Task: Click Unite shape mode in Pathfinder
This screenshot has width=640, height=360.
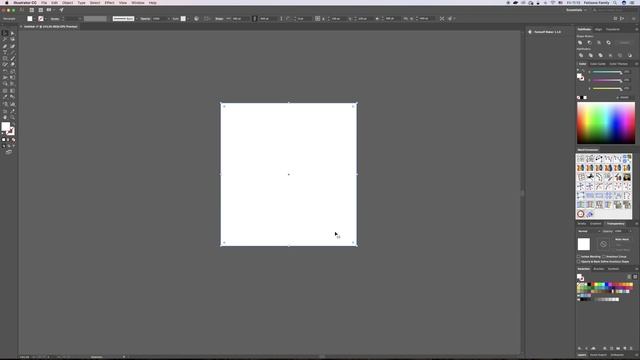Action: pyautogui.click(x=580, y=42)
